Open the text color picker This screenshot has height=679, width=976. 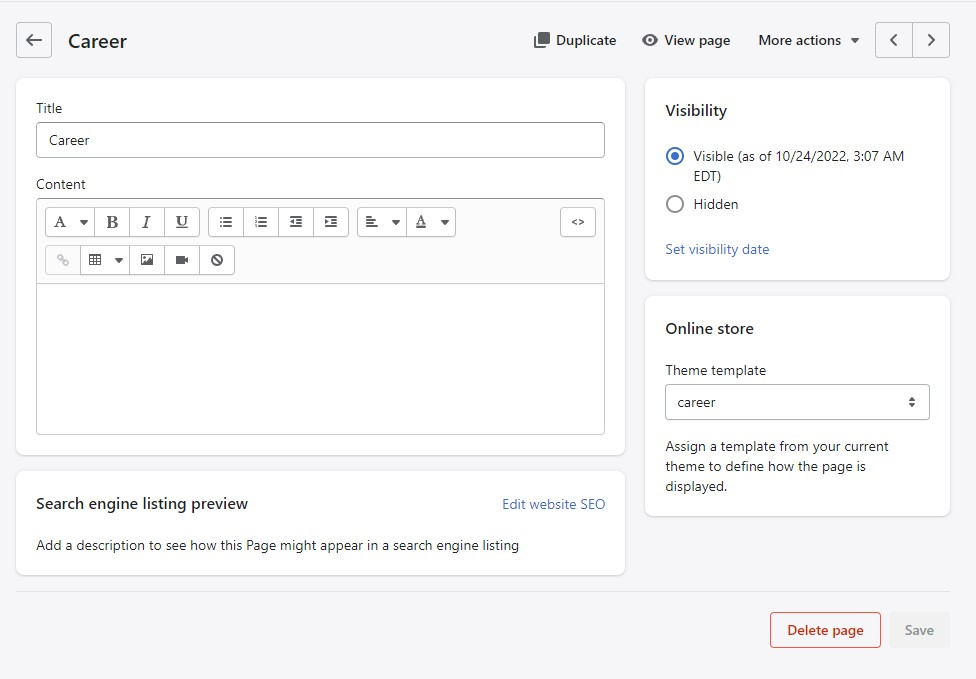pyautogui.click(x=431, y=222)
